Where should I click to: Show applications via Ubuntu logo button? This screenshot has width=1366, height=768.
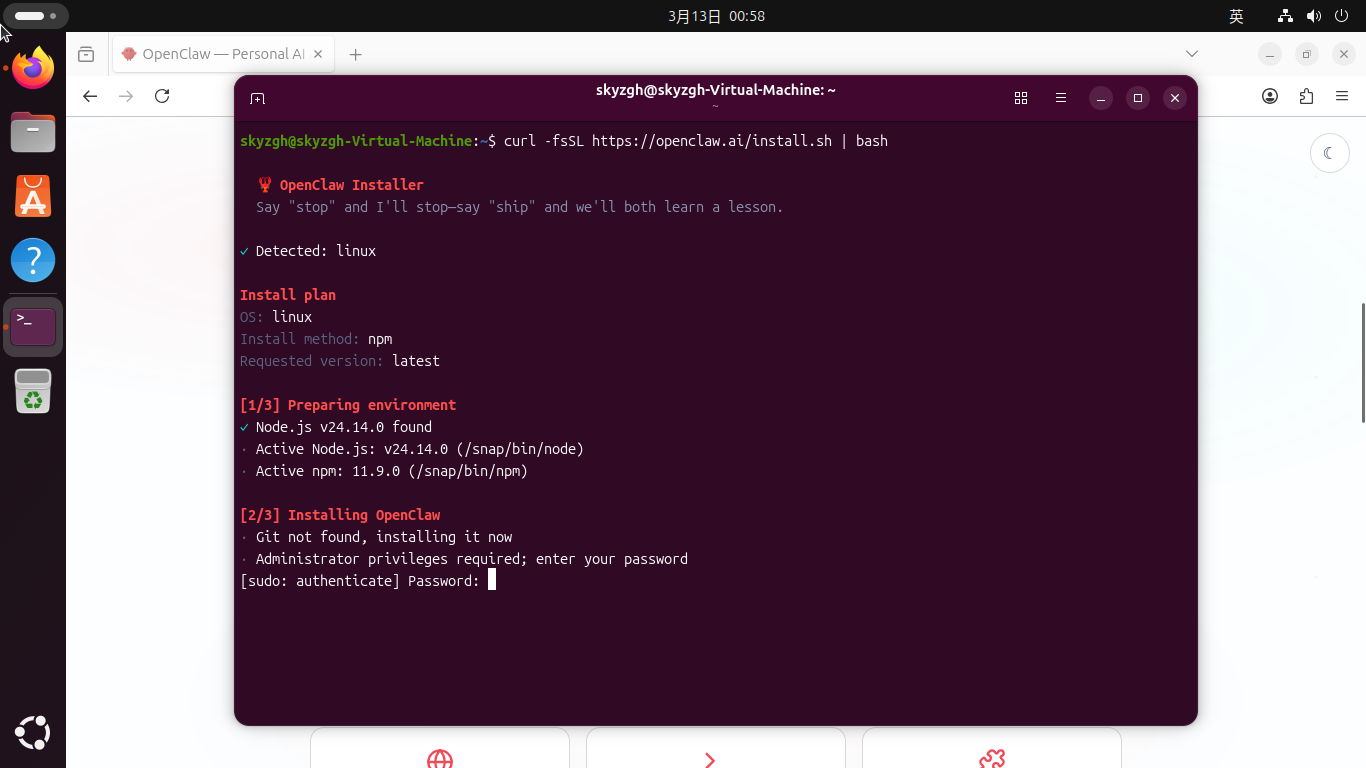pyautogui.click(x=33, y=733)
